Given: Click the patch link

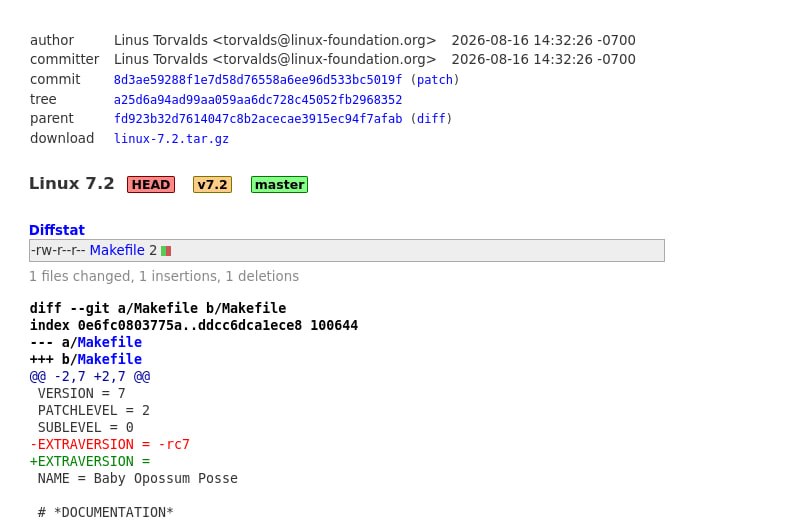Looking at the screenshot, I should tap(435, 79).
